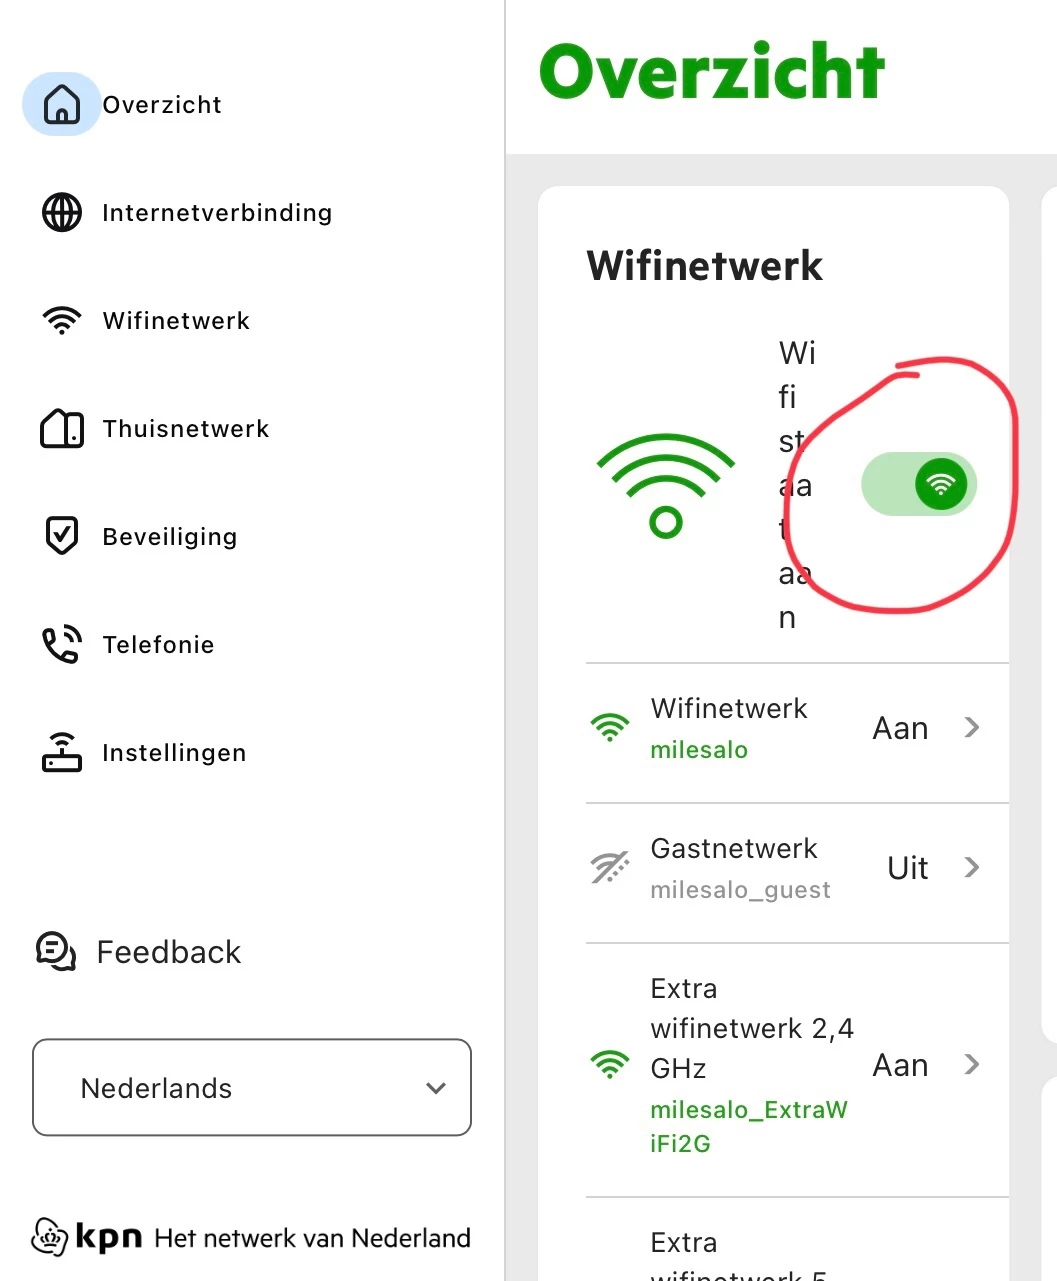Click the Overzicht home icon
1057x1281 pixels.
(62, 104)
